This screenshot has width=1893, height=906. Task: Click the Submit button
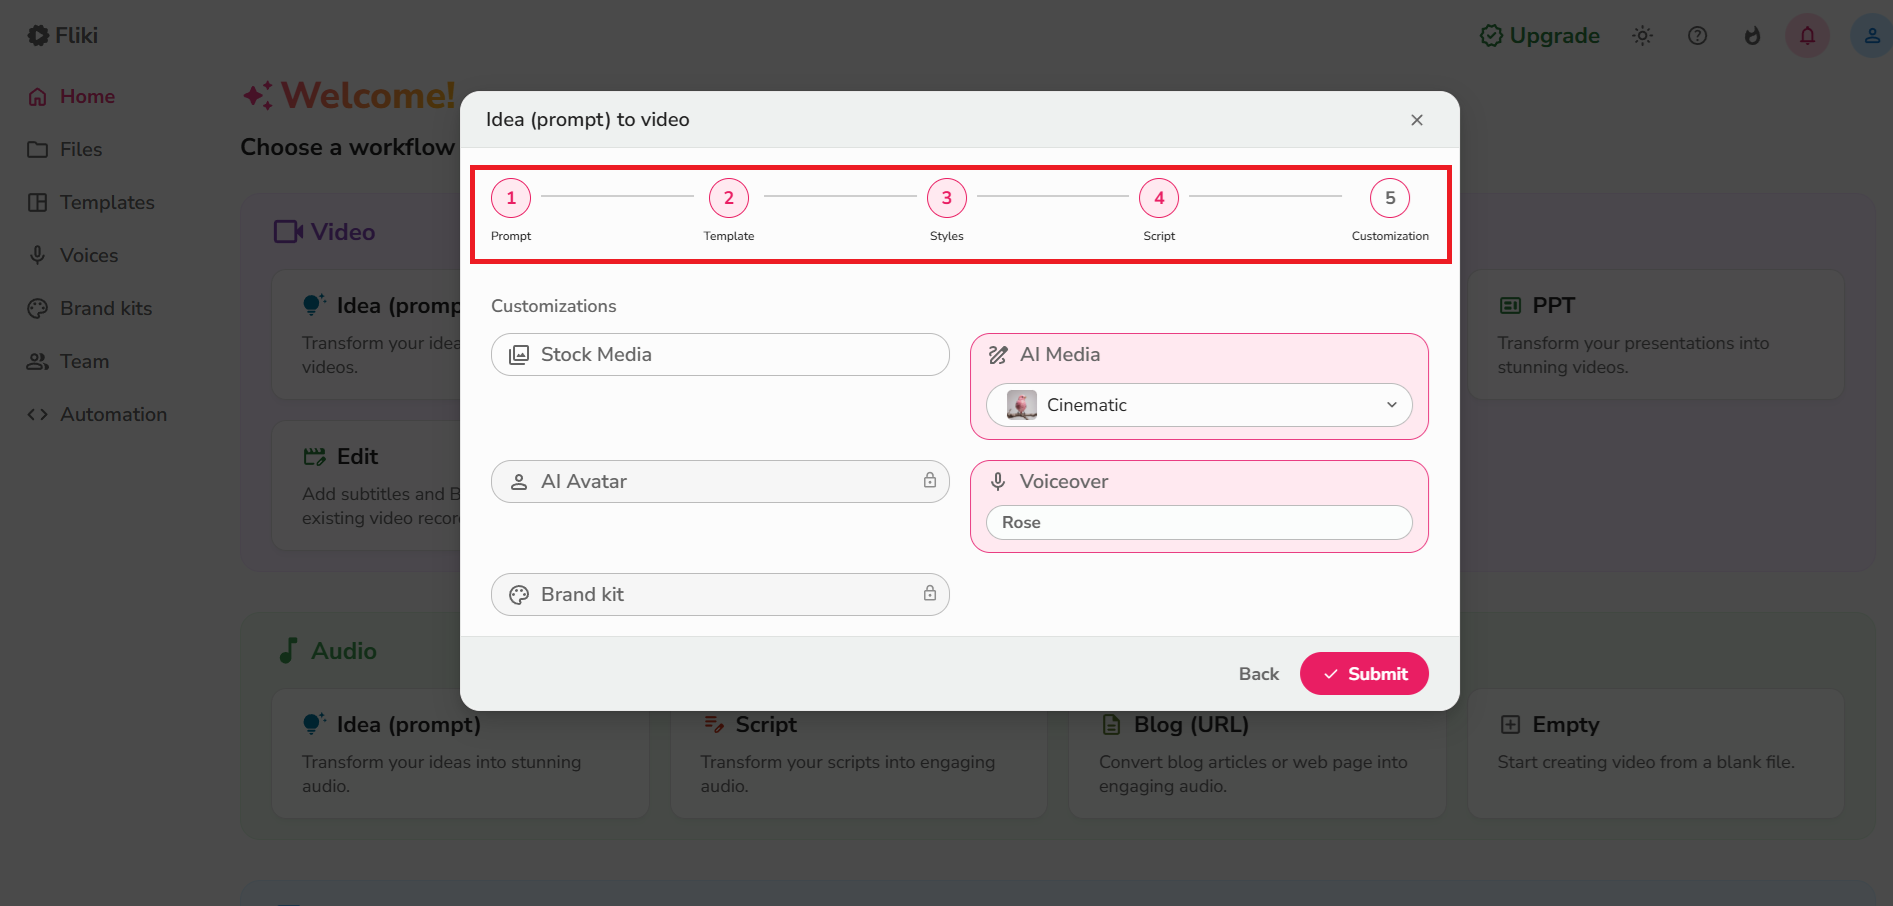click(x=1363, y=674)
